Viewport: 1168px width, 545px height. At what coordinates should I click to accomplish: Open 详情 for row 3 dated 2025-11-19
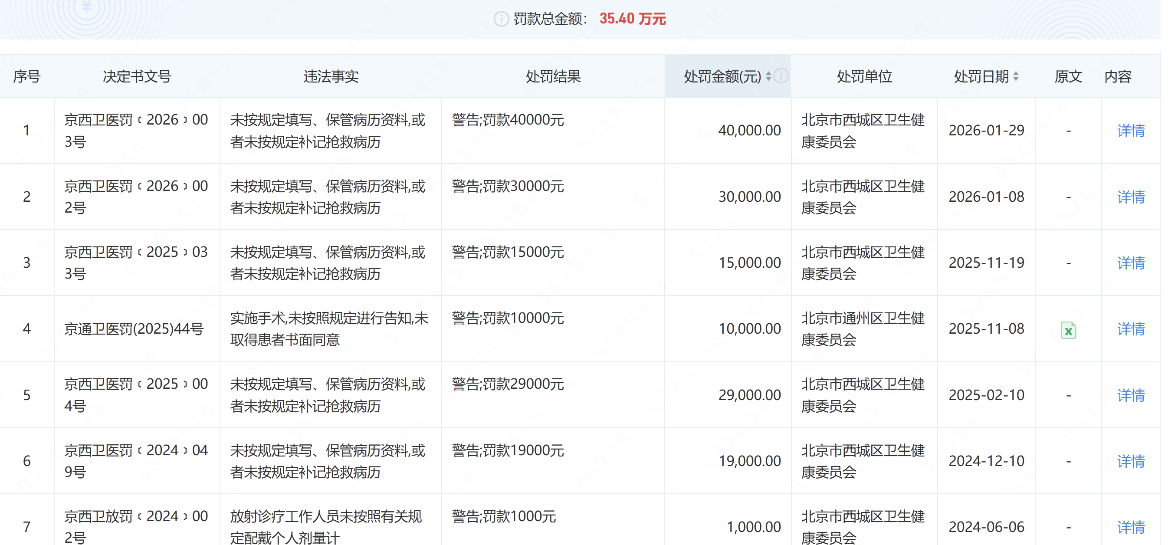1131,263
